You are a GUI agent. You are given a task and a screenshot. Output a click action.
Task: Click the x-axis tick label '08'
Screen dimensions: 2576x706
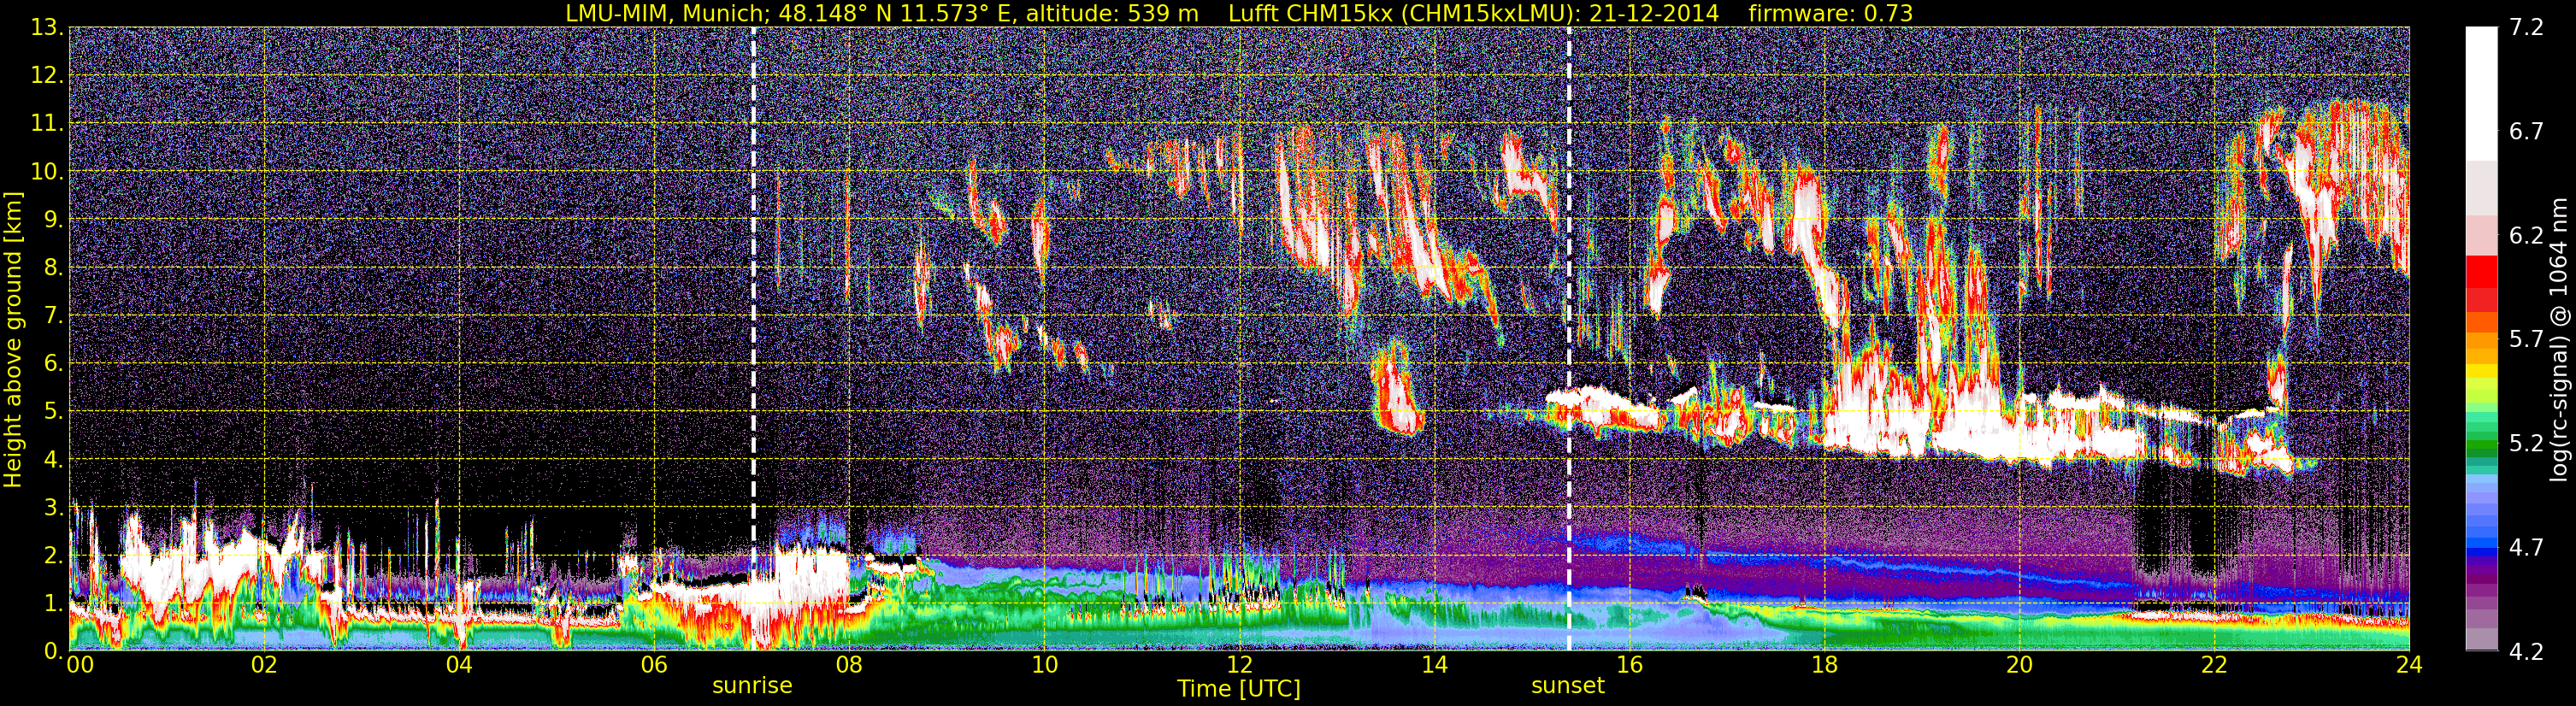click(x=848, y=666)
